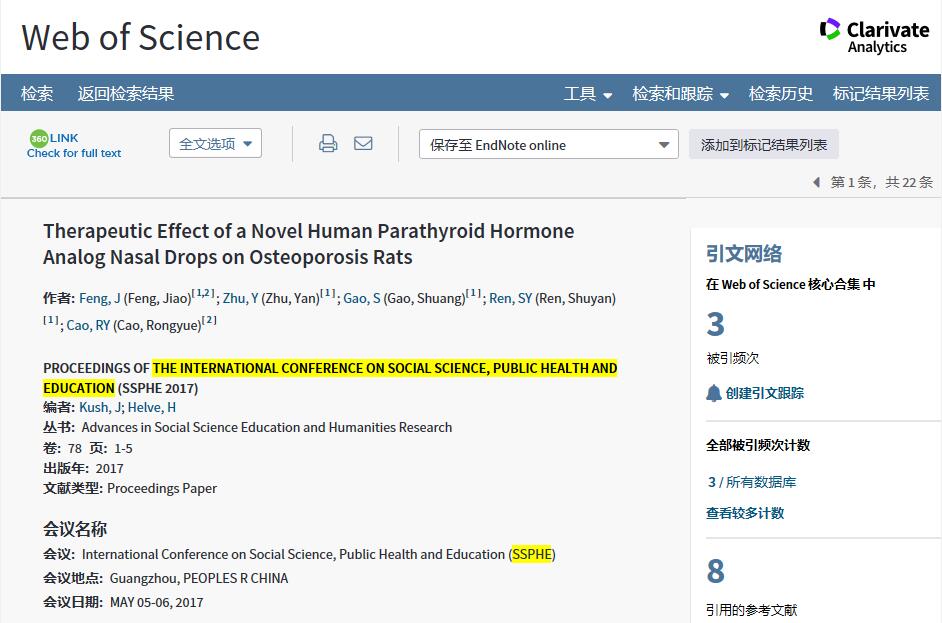Open 标记结果列表 in the navigation bar
Viewport: 942px width, 623px height.
(x=881, y=94)
